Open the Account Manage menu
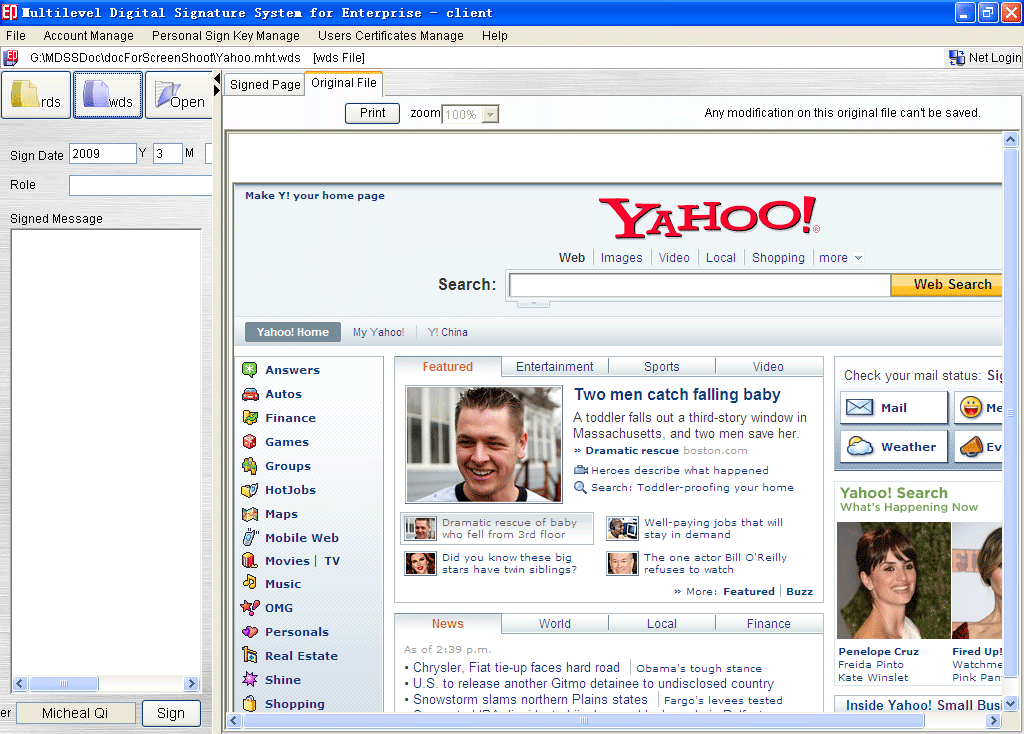Screen dimensions: 1024x734 point(89,36)
